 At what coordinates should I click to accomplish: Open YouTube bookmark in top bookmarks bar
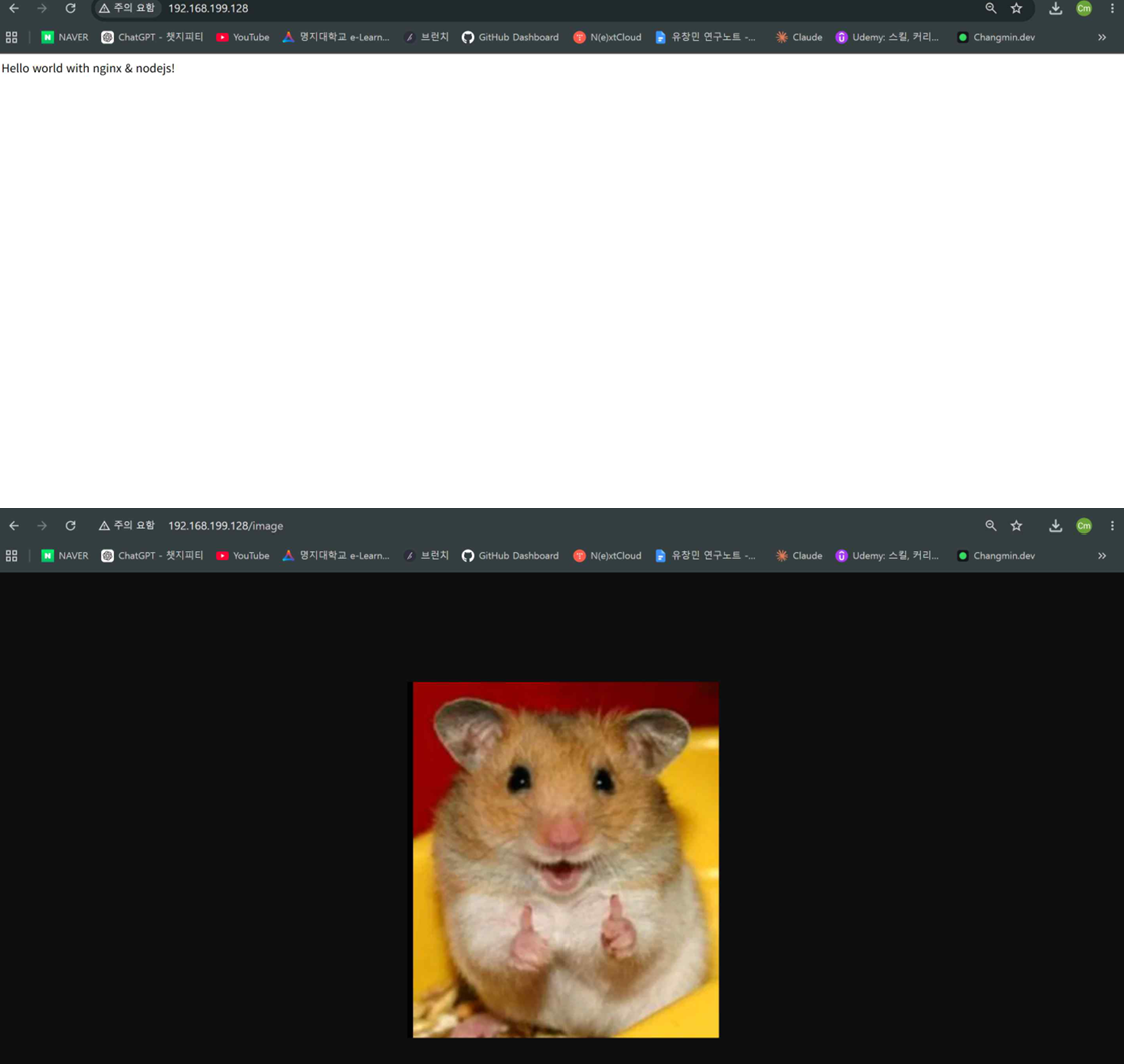click(243, 37)
